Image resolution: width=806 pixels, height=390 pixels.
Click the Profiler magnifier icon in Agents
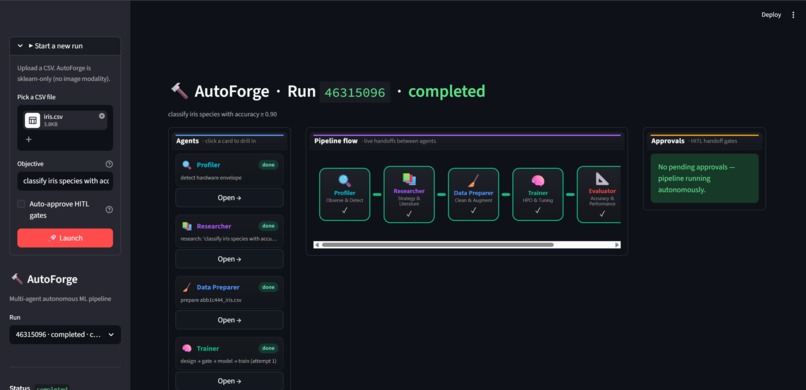click(x=187, y=165)
